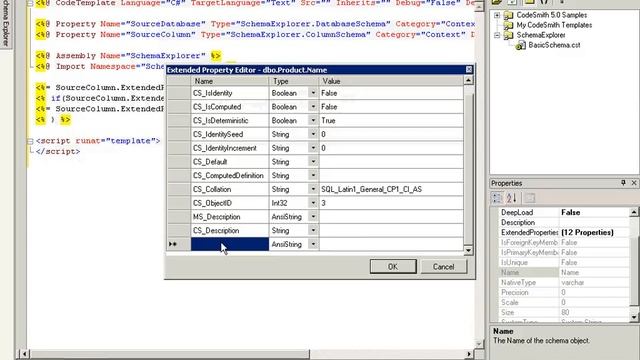
Task: Close the Extended Property Editor dialog
Action: [x=469, y=70]
